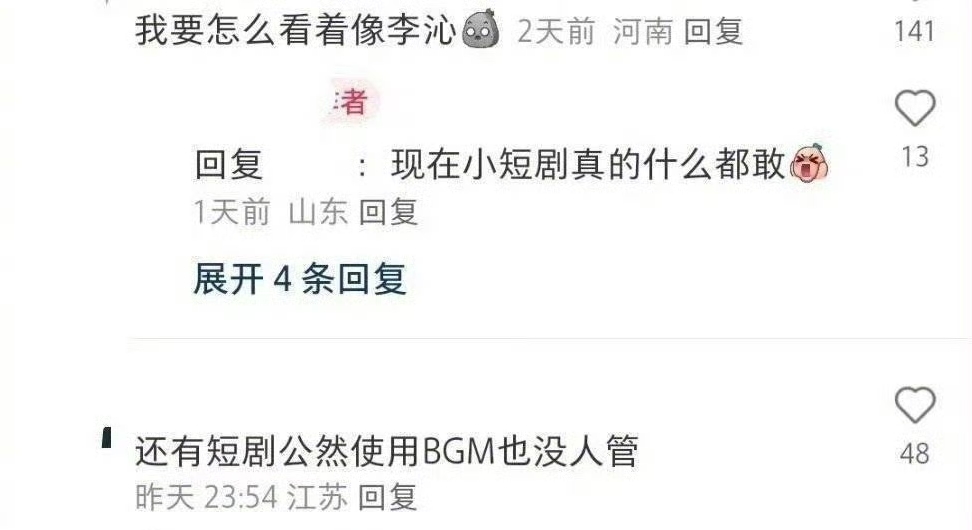Click the 48 like count
Image resolution: width=972 pixels, height=530 pixels.
tap(915, 454)
